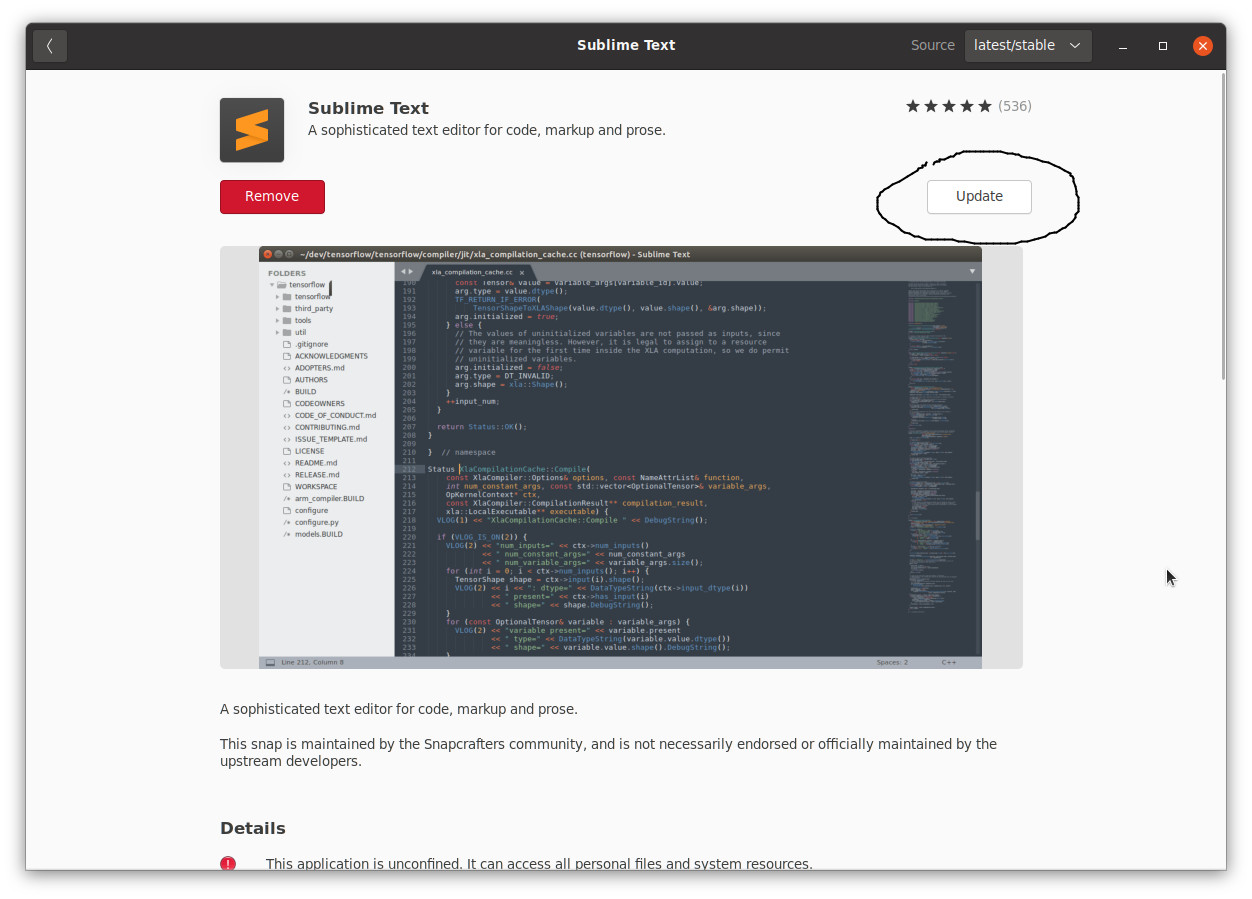
Task: Close the window with the orange X
Action: coord(1203,46)
